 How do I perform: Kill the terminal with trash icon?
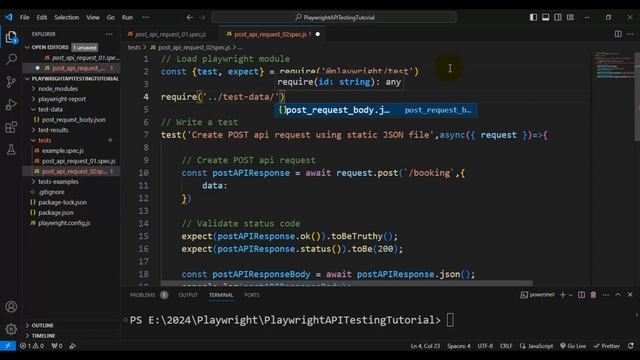point(593,295)
